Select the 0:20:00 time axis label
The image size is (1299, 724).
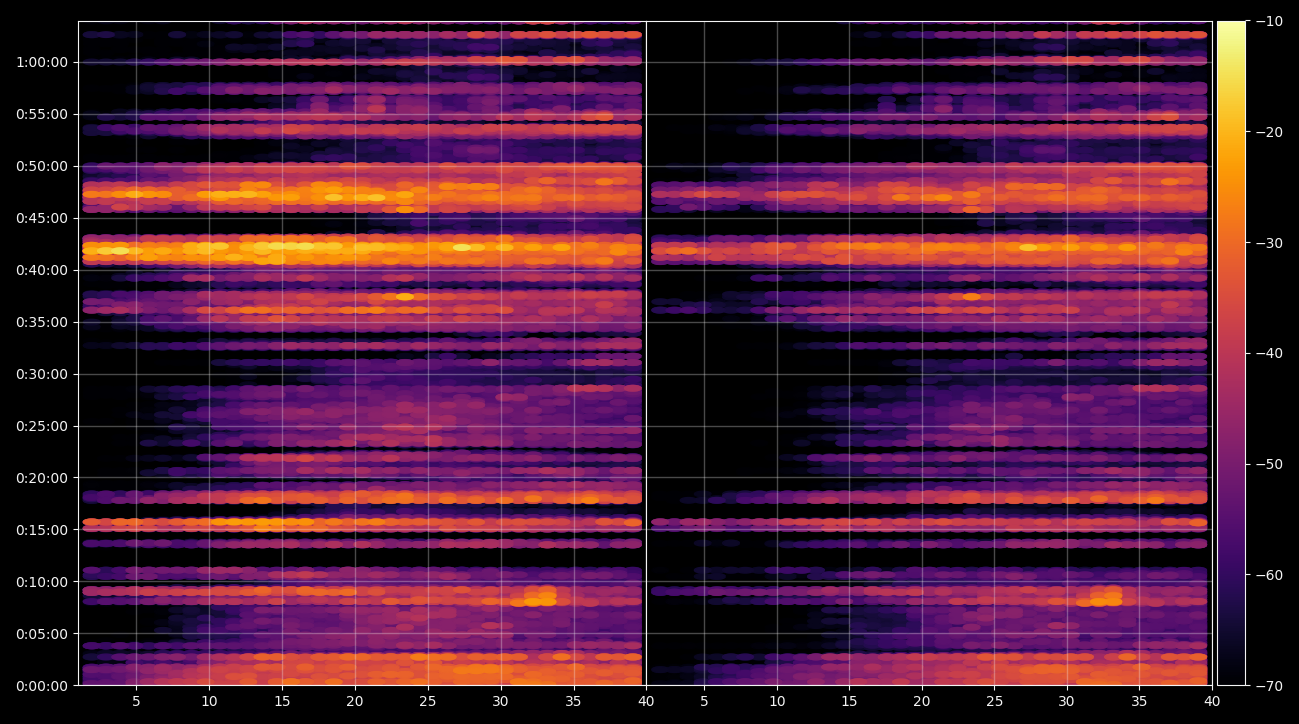pyautogui.click(x=42, y=478)
